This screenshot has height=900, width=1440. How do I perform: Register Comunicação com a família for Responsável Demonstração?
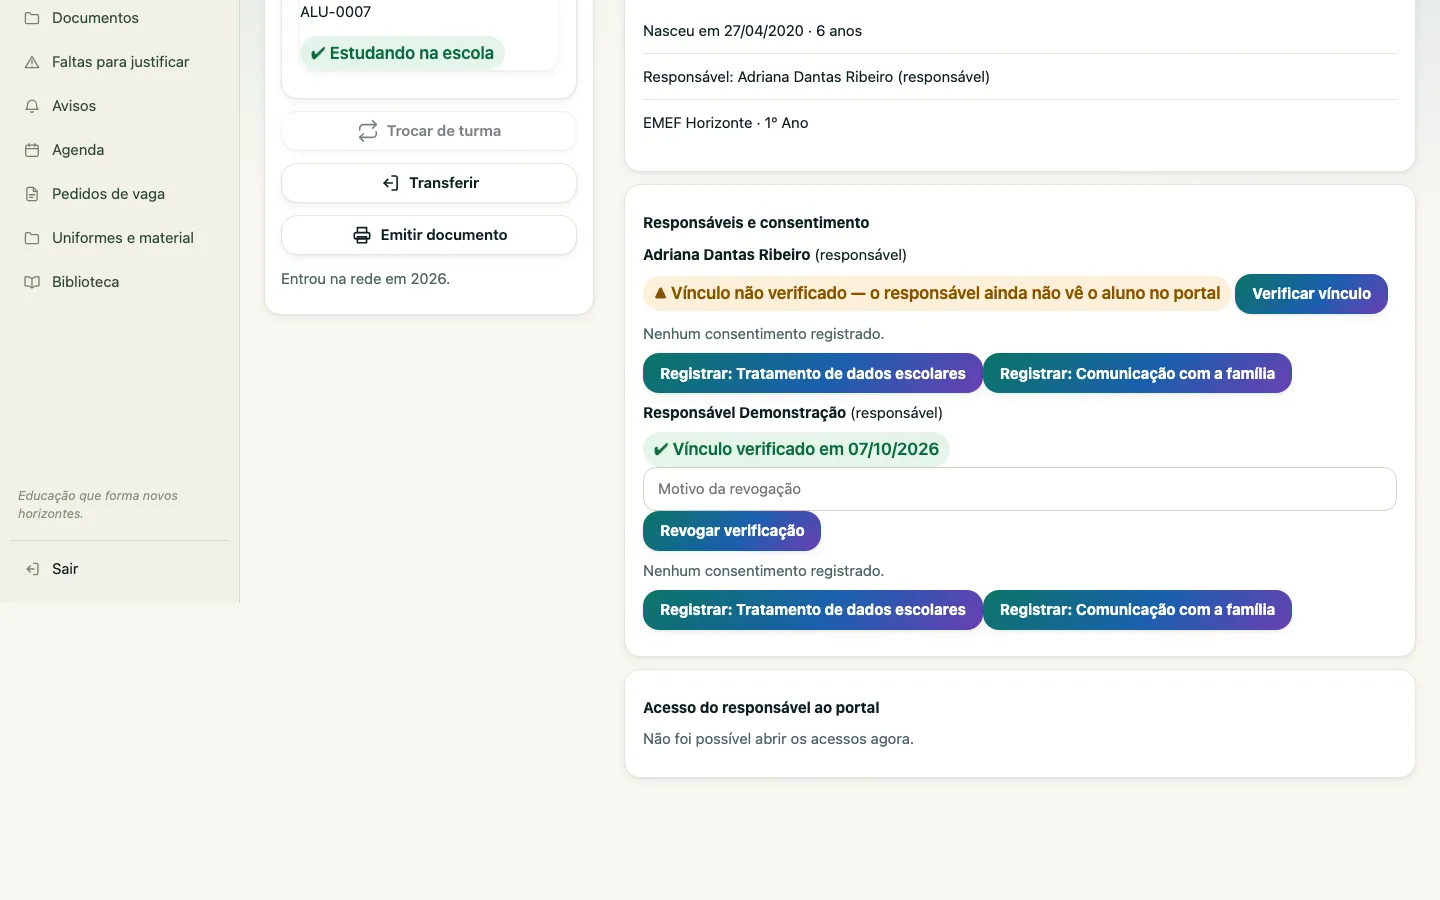[1137, 610]
